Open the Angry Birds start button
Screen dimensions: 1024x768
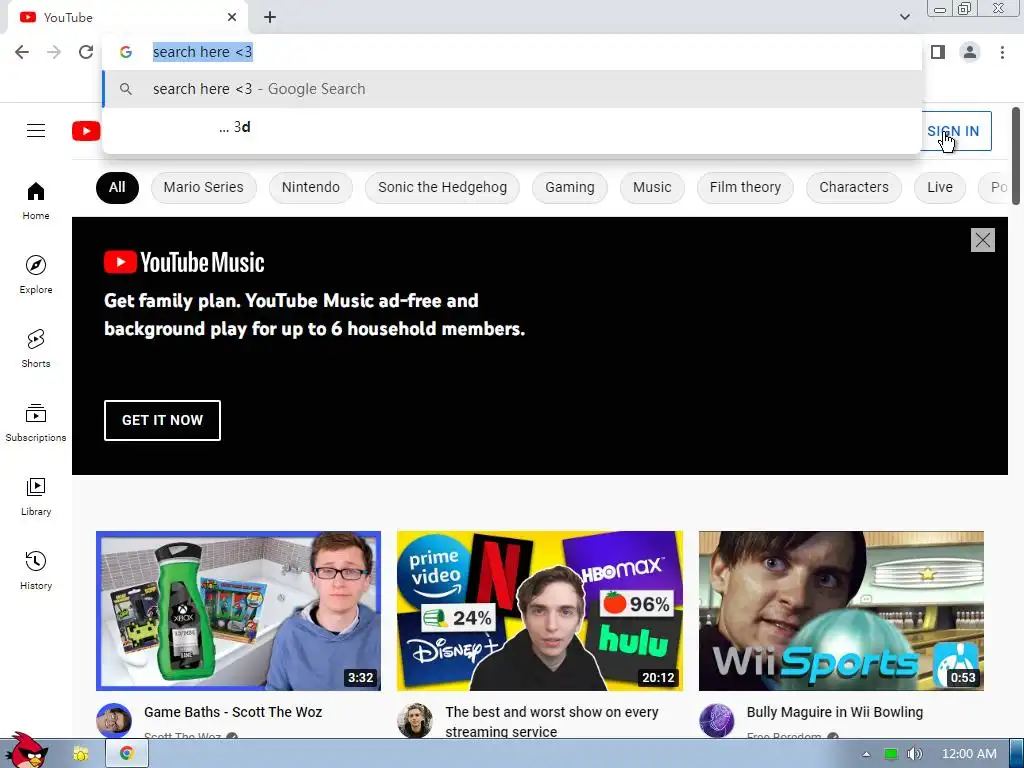(25, 751)
